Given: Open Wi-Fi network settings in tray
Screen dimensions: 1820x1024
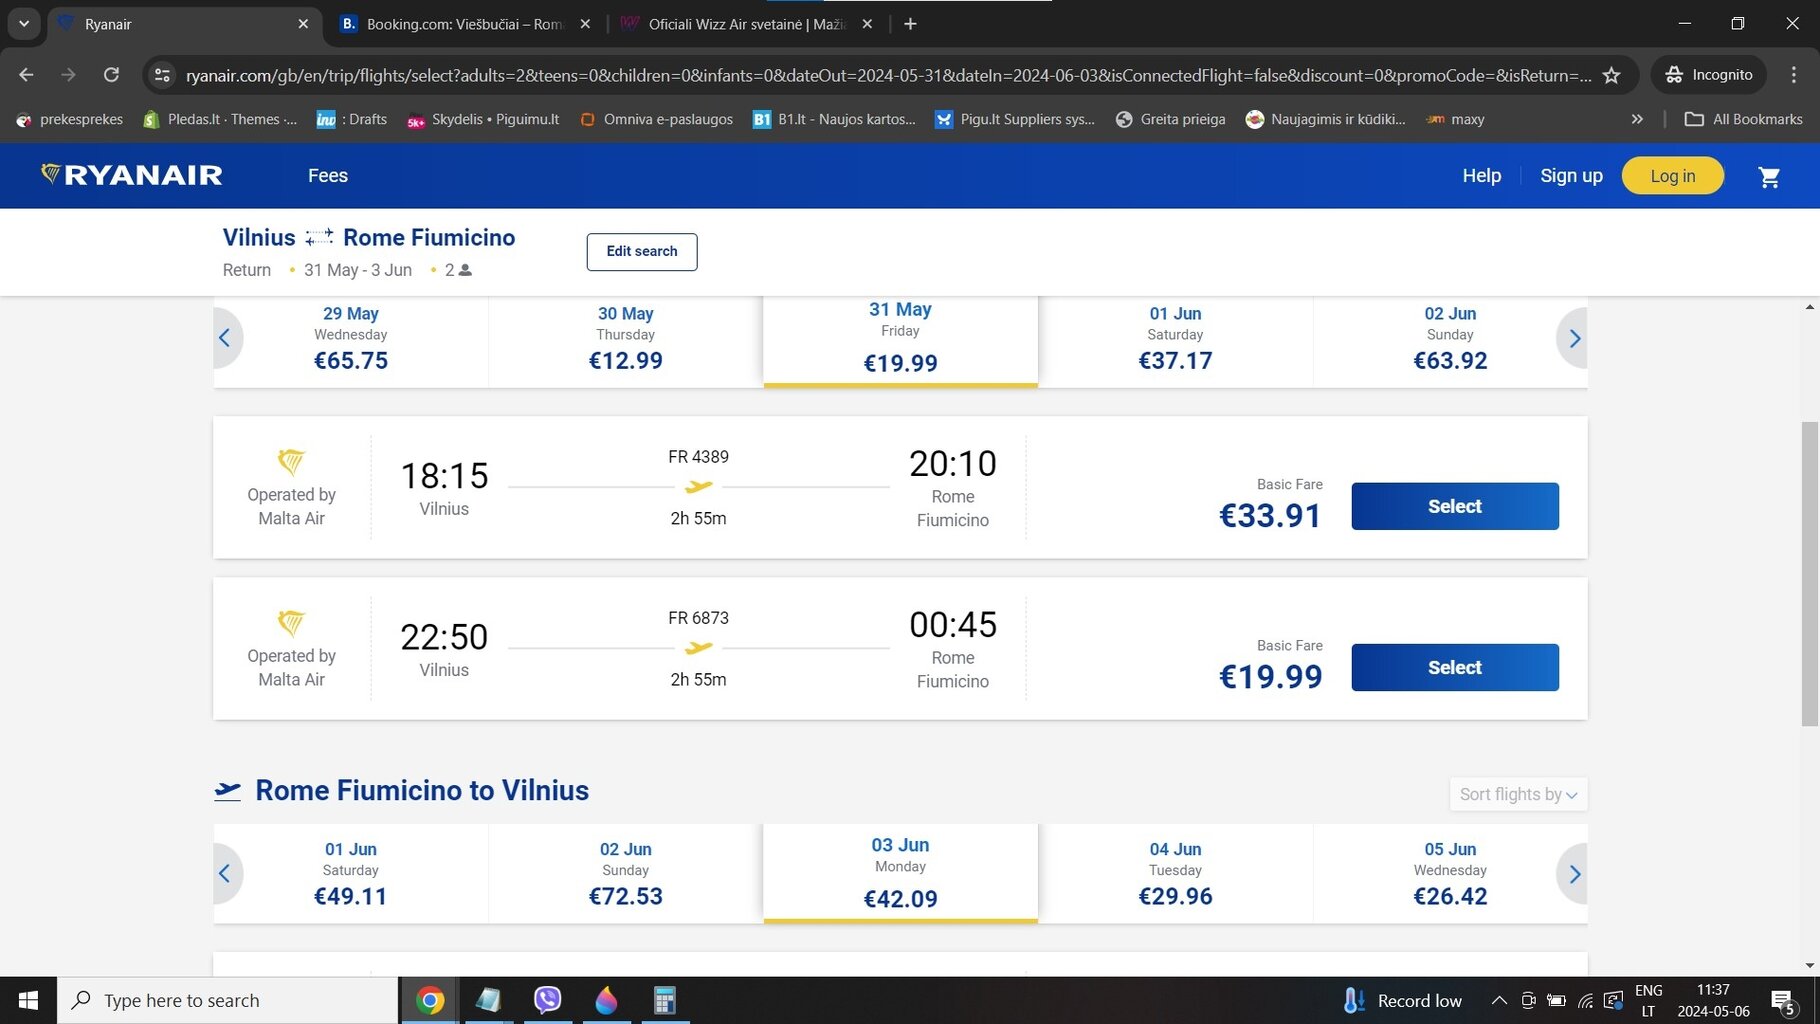Looking at the screenshot, I should point(1585,1000).
